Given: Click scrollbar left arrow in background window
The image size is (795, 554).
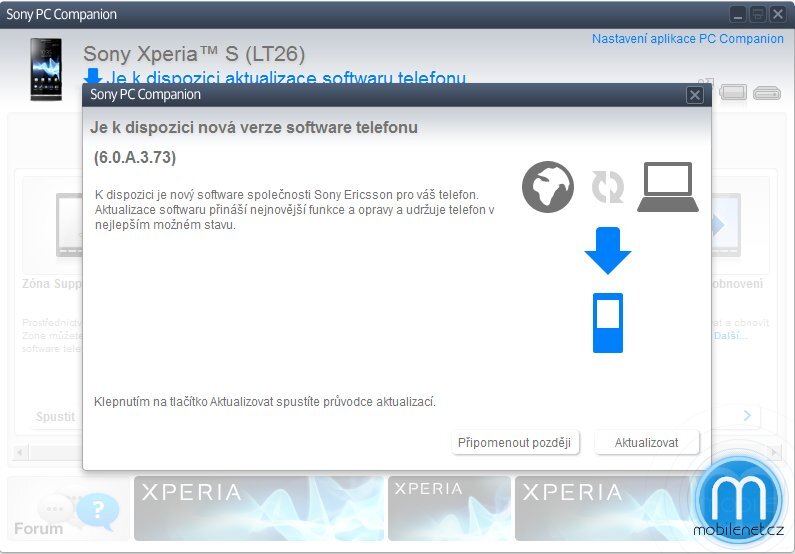Looking at the screenshot, I should [20, 452].
